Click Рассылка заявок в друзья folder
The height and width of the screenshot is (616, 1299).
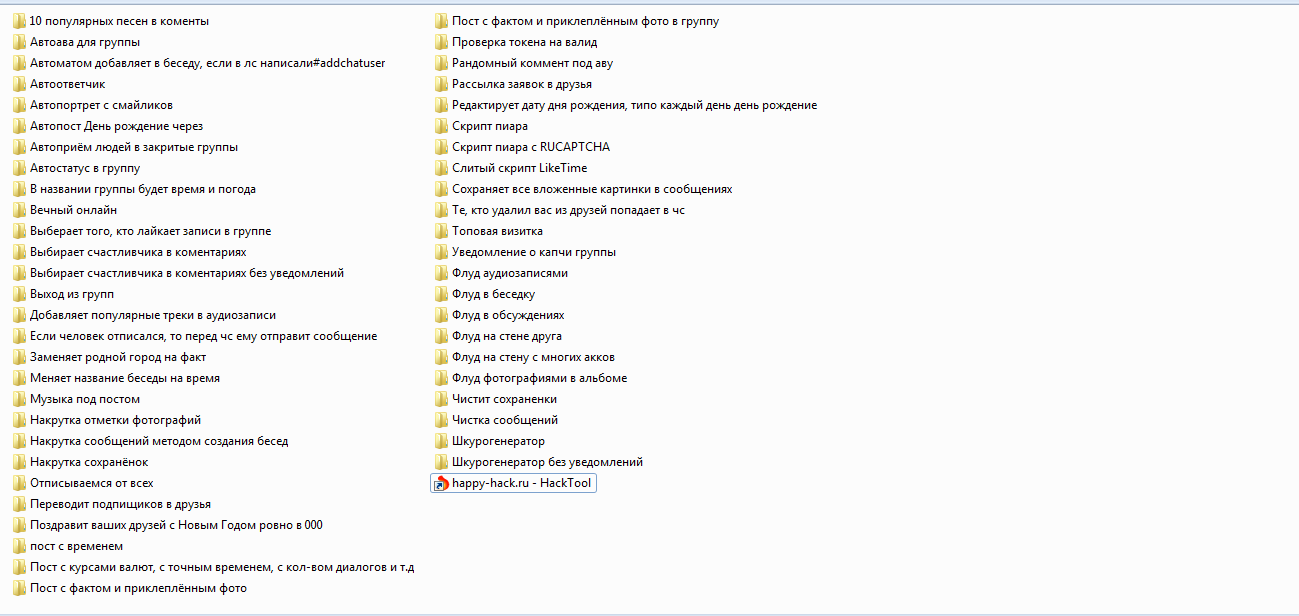(x=521, y=84)
